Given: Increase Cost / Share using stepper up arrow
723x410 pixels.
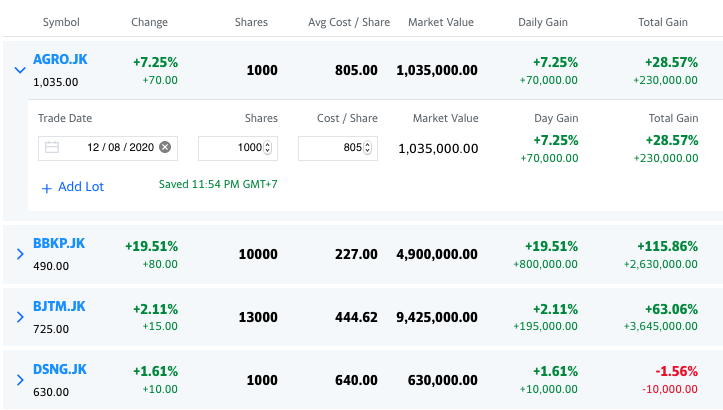Looking at the screenshot, I should (x=367, y=144).
